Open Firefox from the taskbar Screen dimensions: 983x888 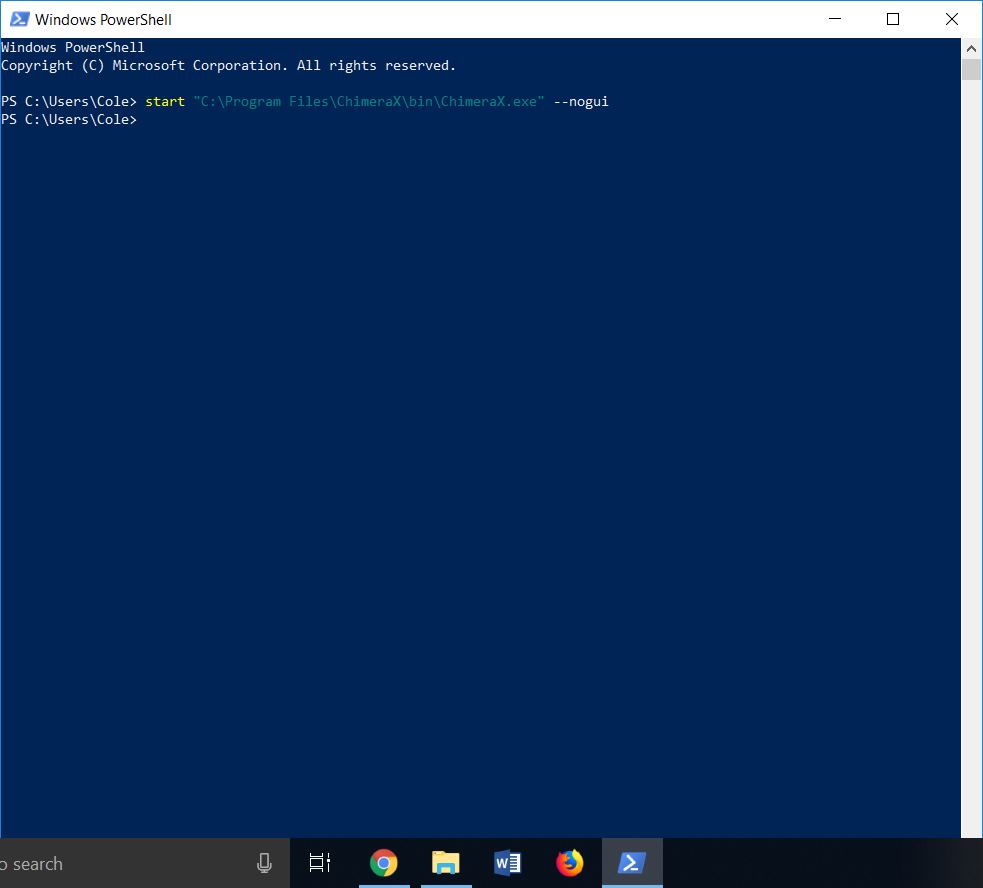[570, 863]
